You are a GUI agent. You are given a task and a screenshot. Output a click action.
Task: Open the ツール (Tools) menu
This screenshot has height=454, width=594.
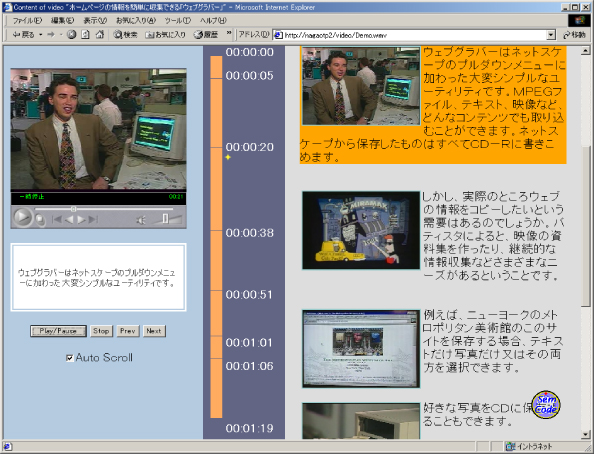tap(178, 20)
